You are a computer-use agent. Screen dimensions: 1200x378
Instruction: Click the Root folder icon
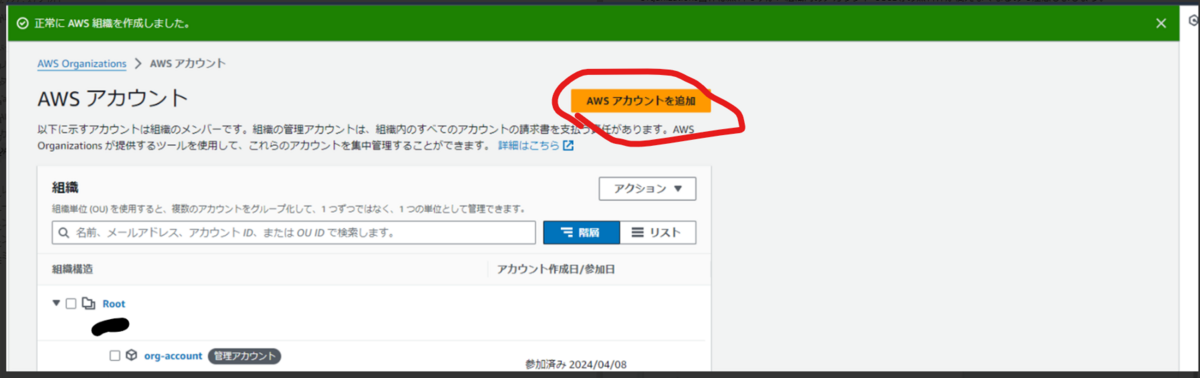88,303
